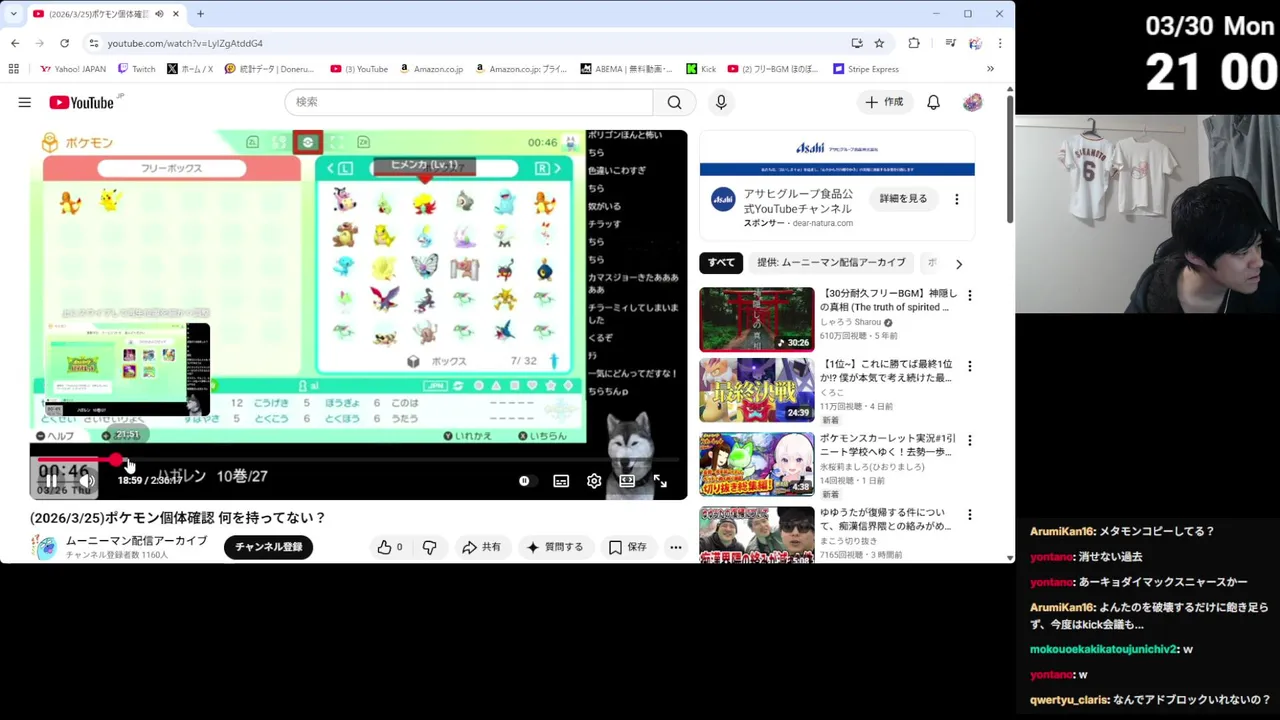The image size is (1280, 720).
Task: Toggle subtitles with the player captions button
Action: [x=561, y=481]
